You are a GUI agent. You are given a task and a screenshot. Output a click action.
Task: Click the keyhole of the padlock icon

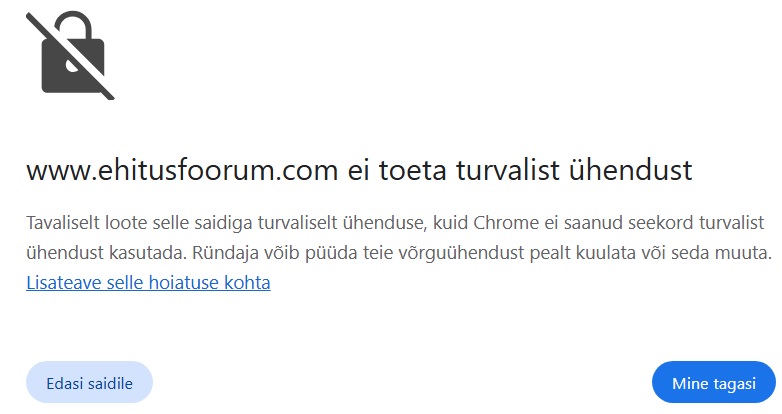coord(72,68)
